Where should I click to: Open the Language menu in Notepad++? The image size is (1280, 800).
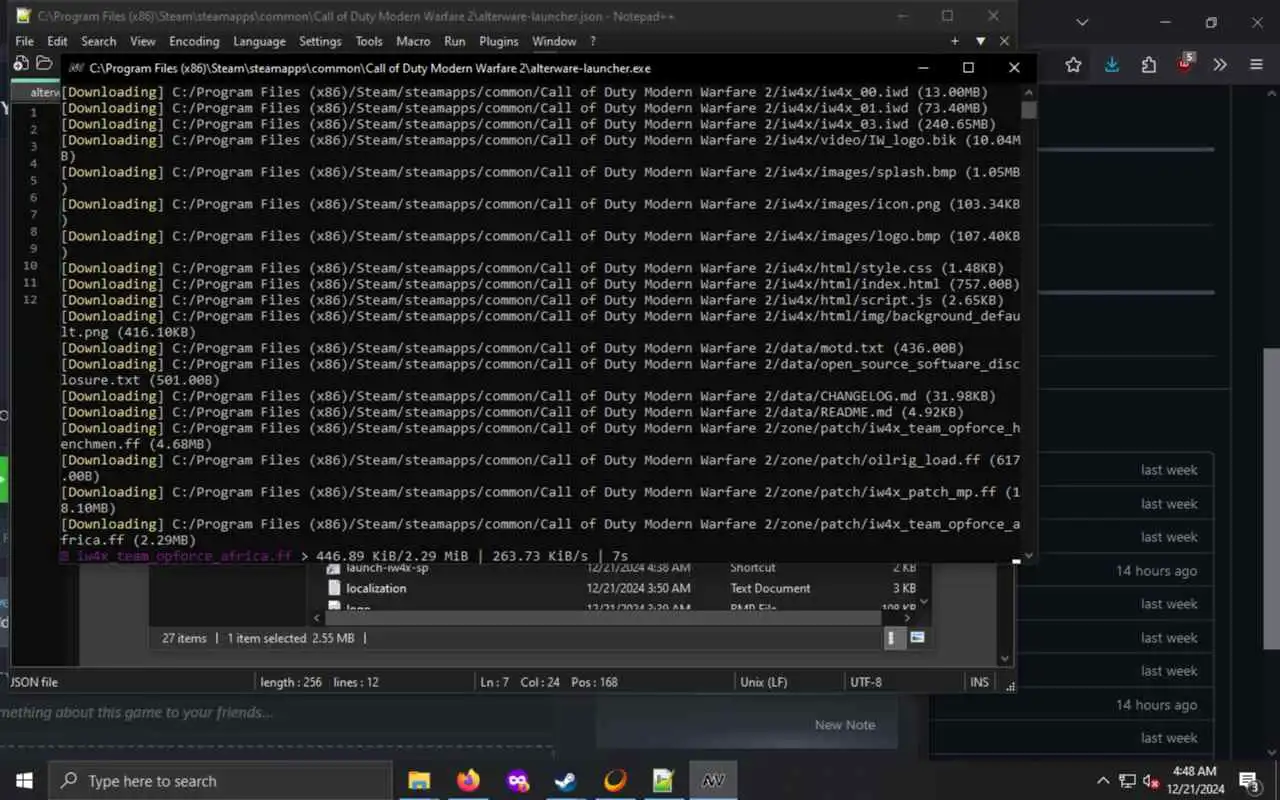click(259, 41)
